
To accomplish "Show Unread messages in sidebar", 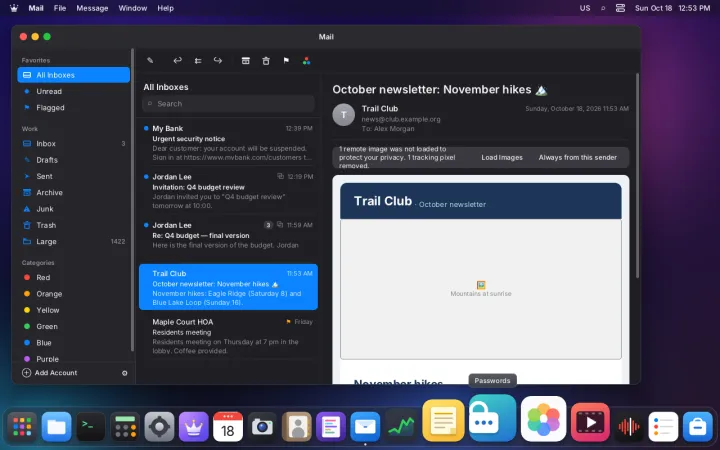I will tap(73, 91).
